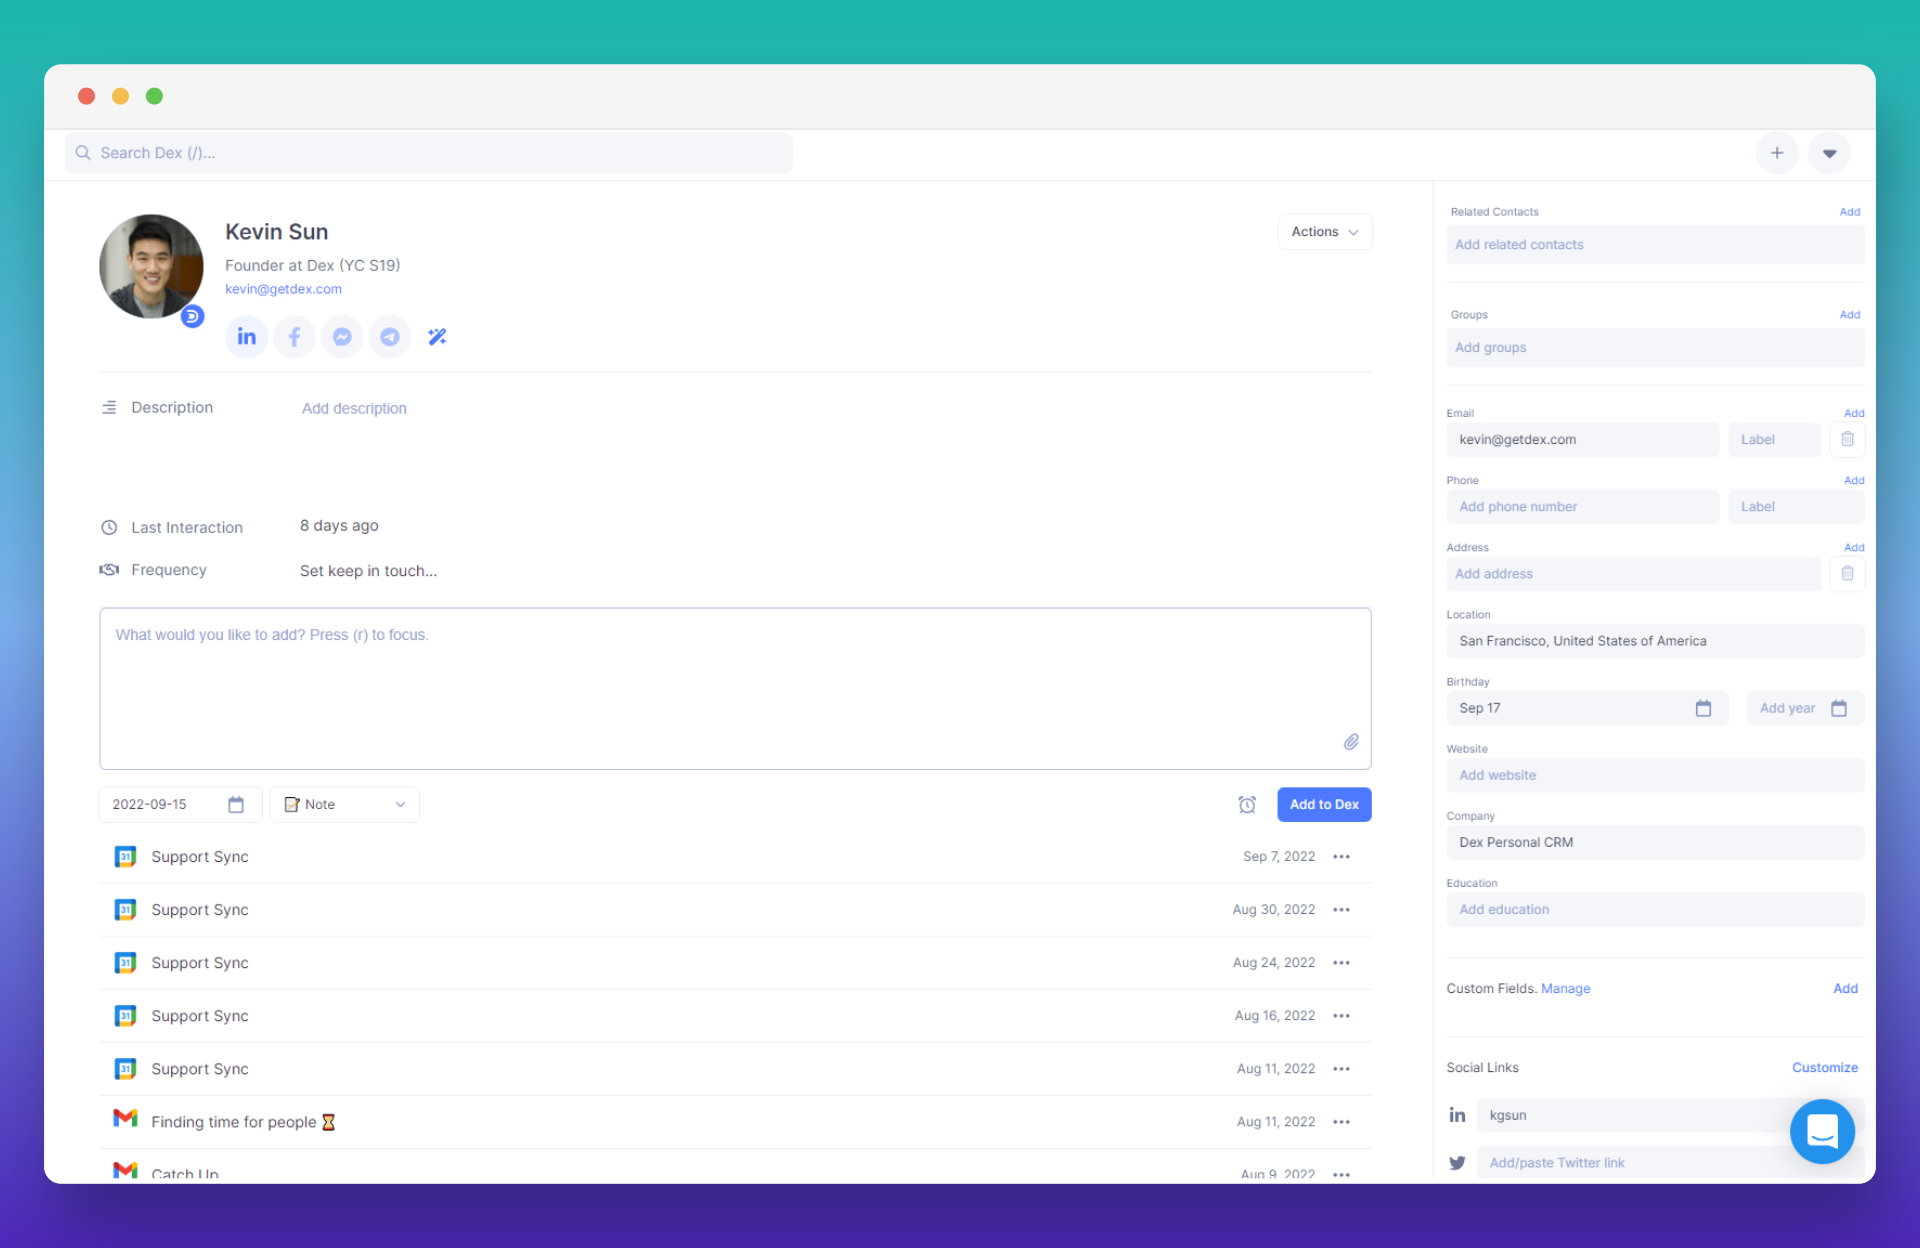
Task: Open Kevin Sun's LinkedIn profile icon
Action: (x=246, y=337)
